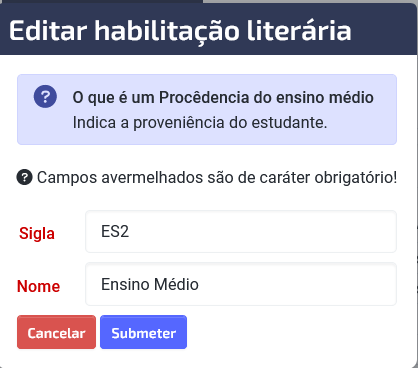418x368 pixels.
Task: Submit the form with Submeter button
Action: [x=143, y=332]
